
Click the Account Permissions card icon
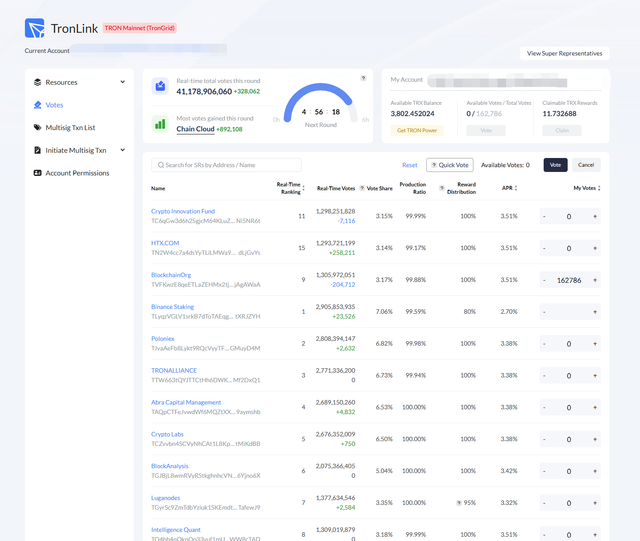pos(38,173)
